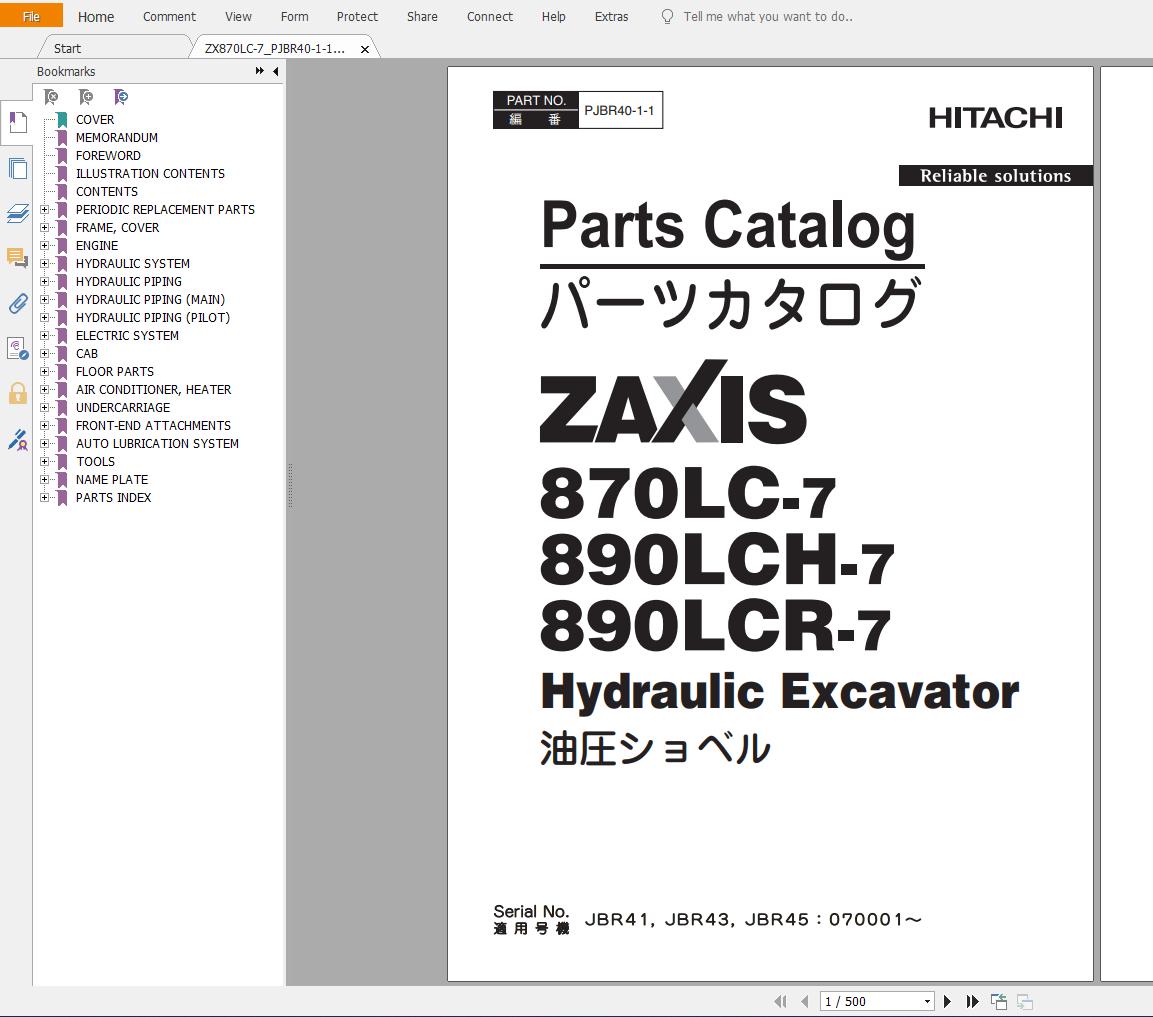Screen dimensions: 1153x1017
Task: Expand the bookmarks panel with double arrow
Action: (260, 71)
